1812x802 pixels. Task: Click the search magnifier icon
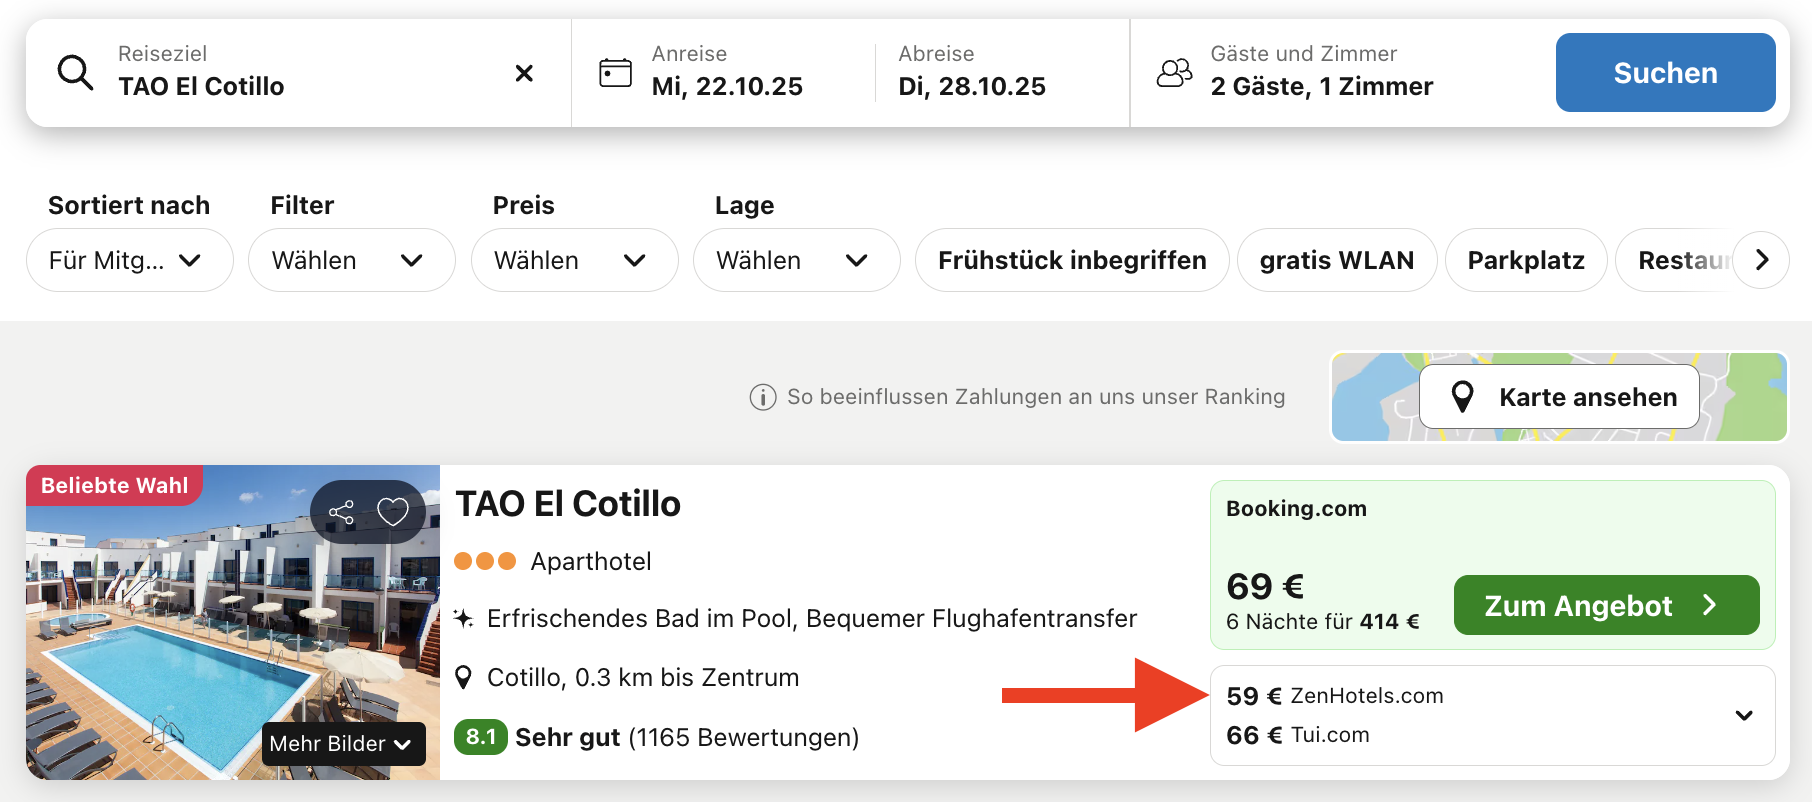tap(75, 73)
